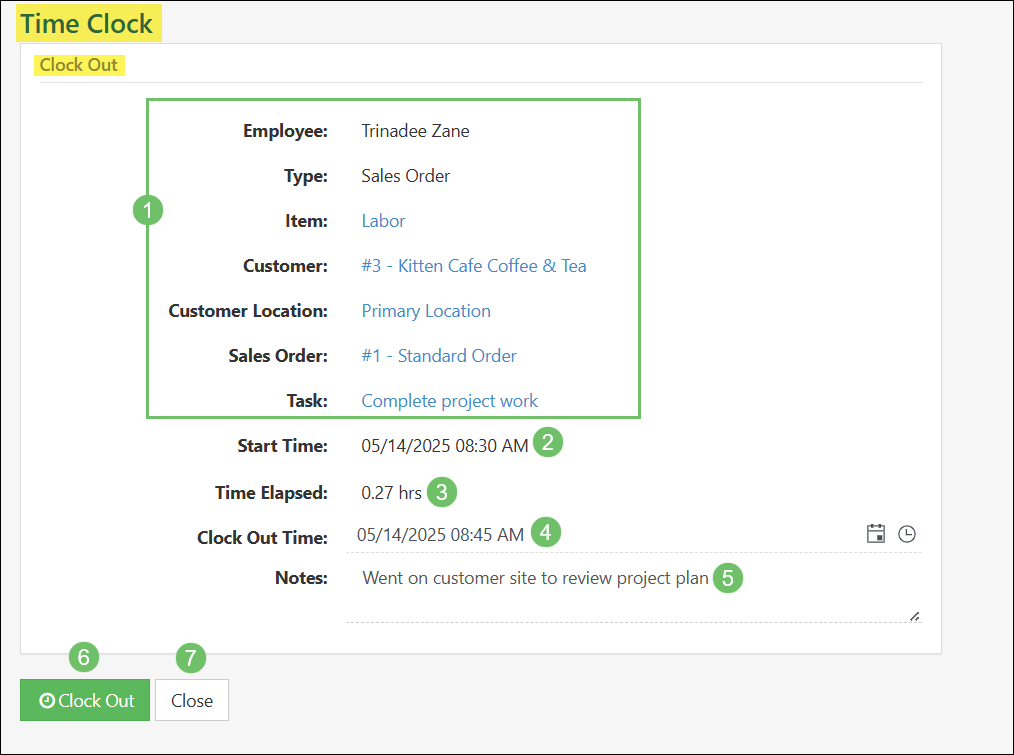Select the start time 05/14/2025 08:30 AM
This screenshot has width=1014, height=755.
444,446
